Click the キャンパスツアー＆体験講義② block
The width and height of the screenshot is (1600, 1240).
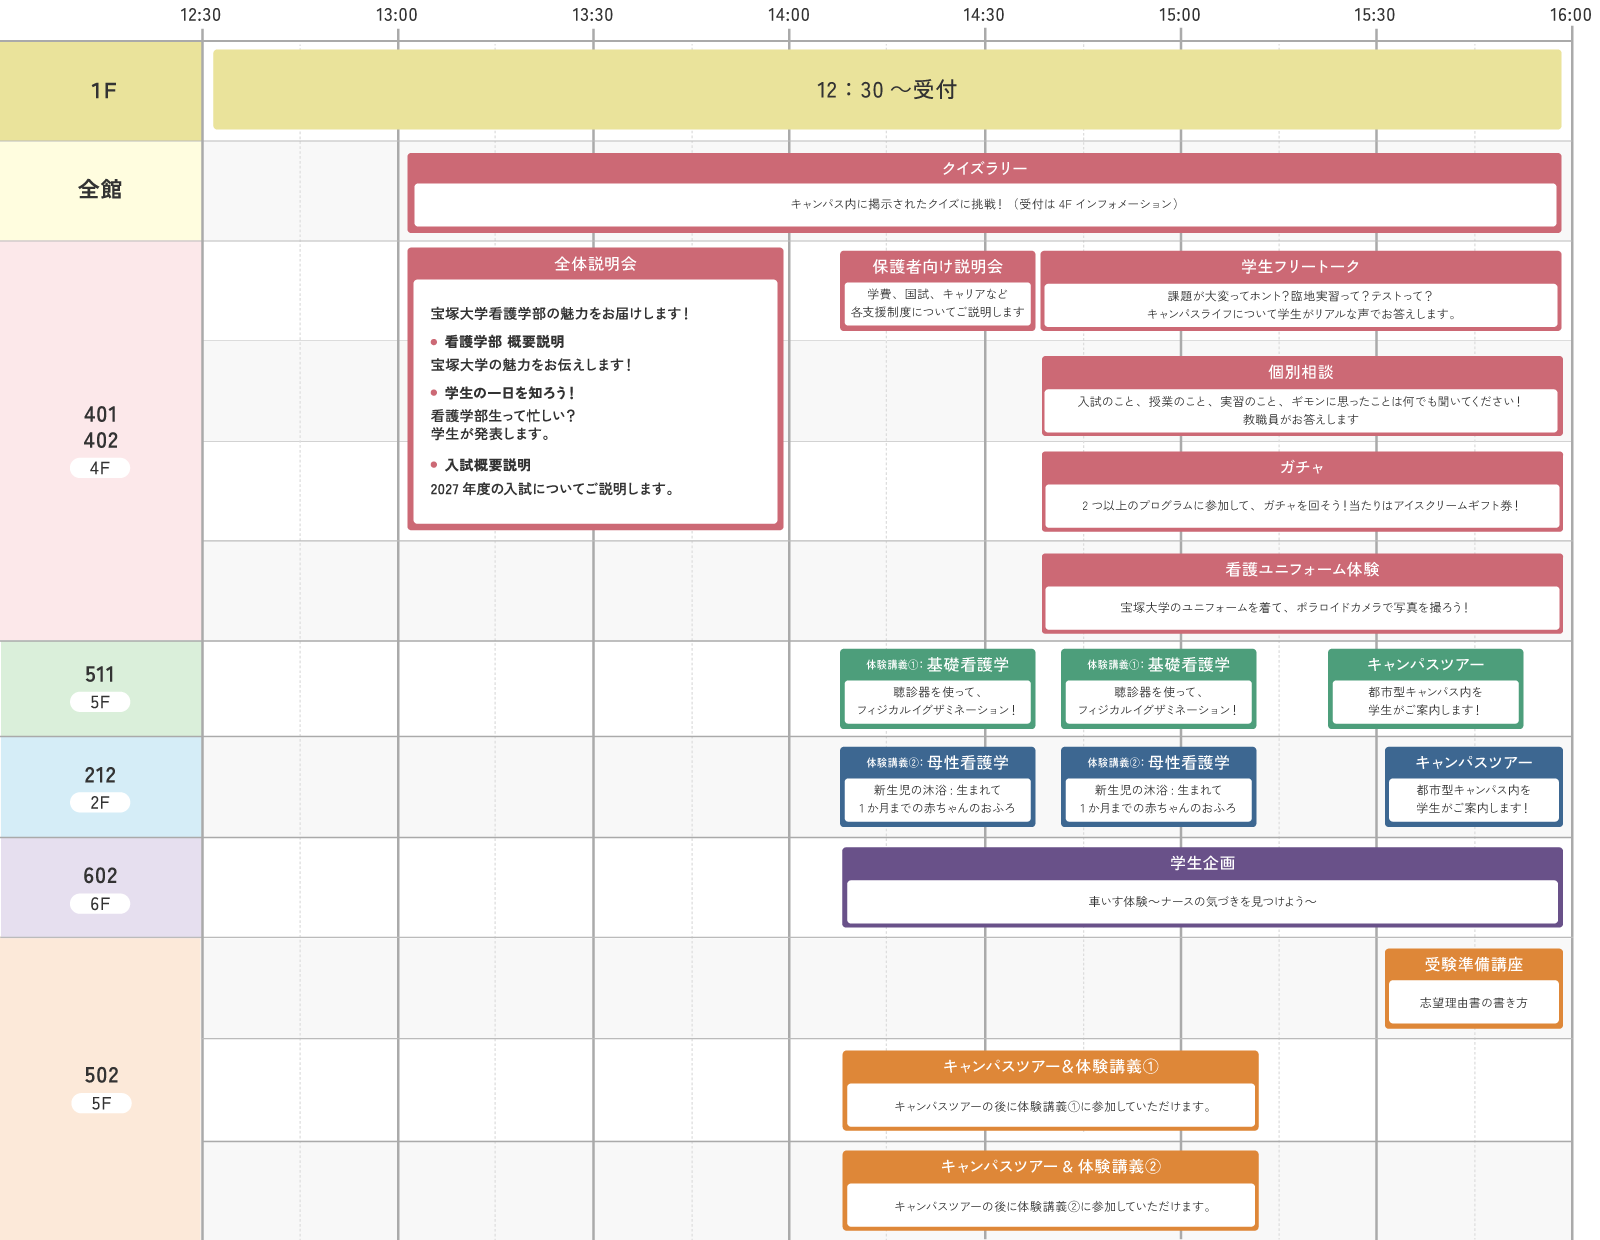[1050, 1190]
